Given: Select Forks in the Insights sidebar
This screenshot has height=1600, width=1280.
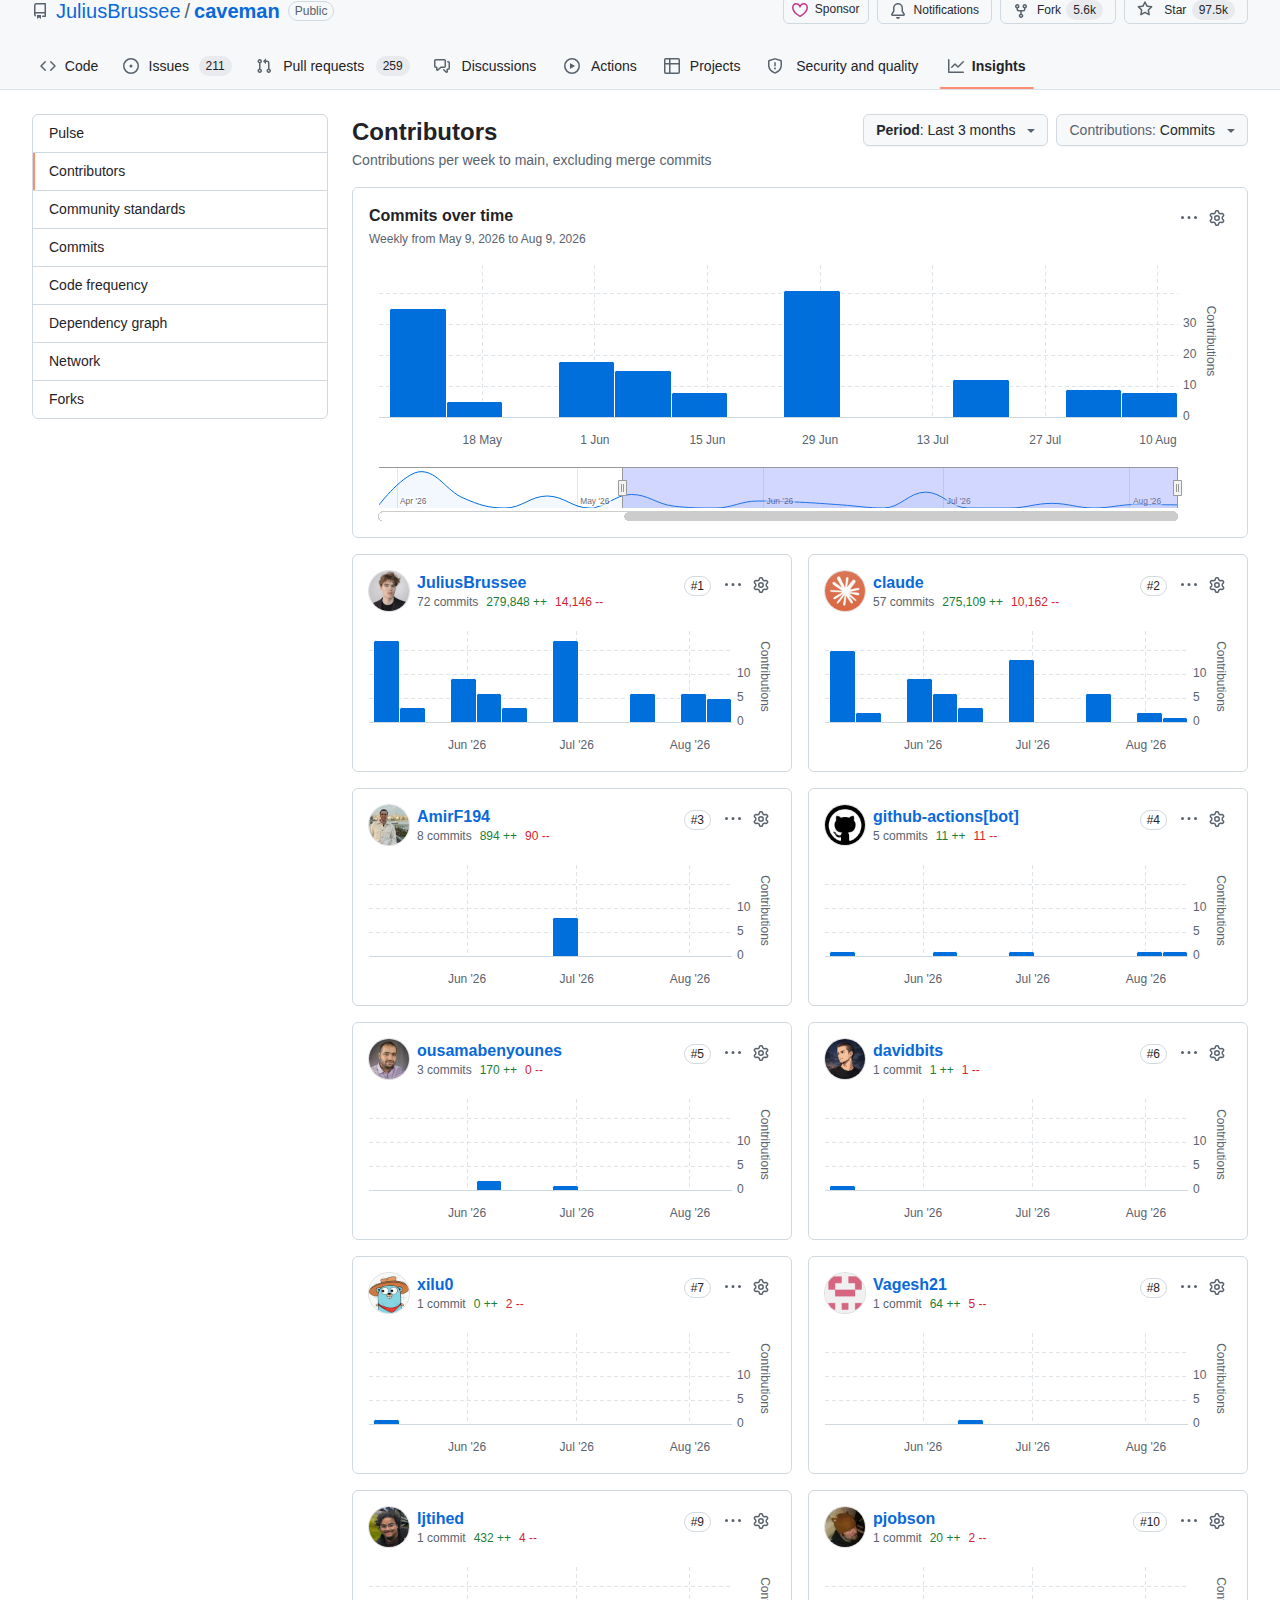Looking at the screenshot, I should [180, 399].
